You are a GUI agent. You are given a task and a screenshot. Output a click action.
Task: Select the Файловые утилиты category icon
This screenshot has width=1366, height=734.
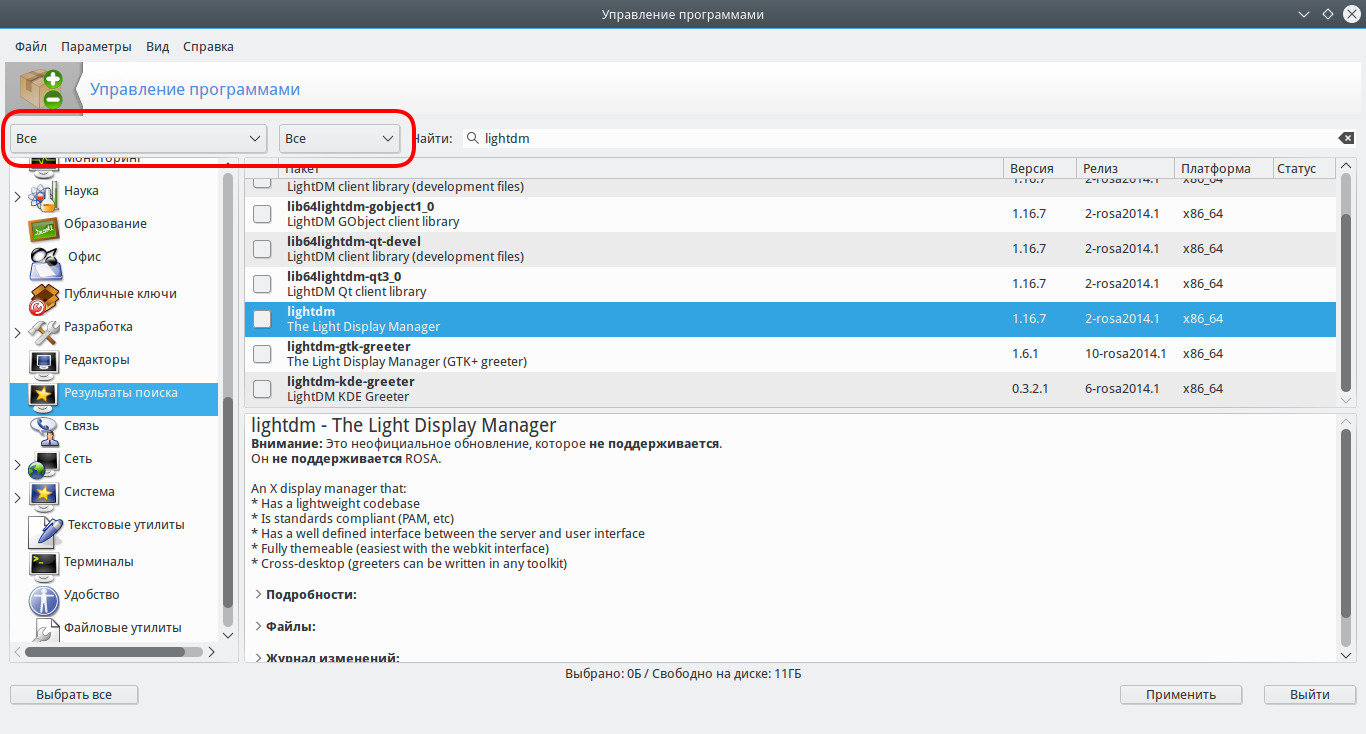(x=46, y=632)
